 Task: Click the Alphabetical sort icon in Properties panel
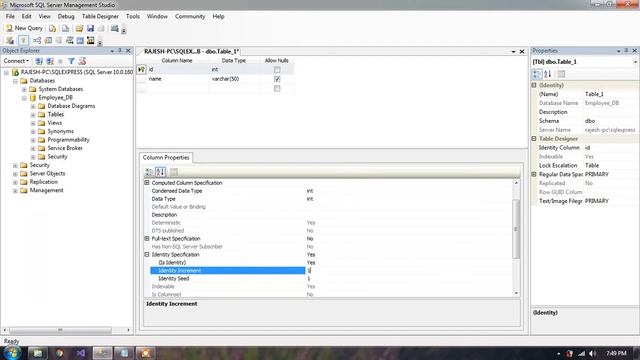(x=548, y=74)
